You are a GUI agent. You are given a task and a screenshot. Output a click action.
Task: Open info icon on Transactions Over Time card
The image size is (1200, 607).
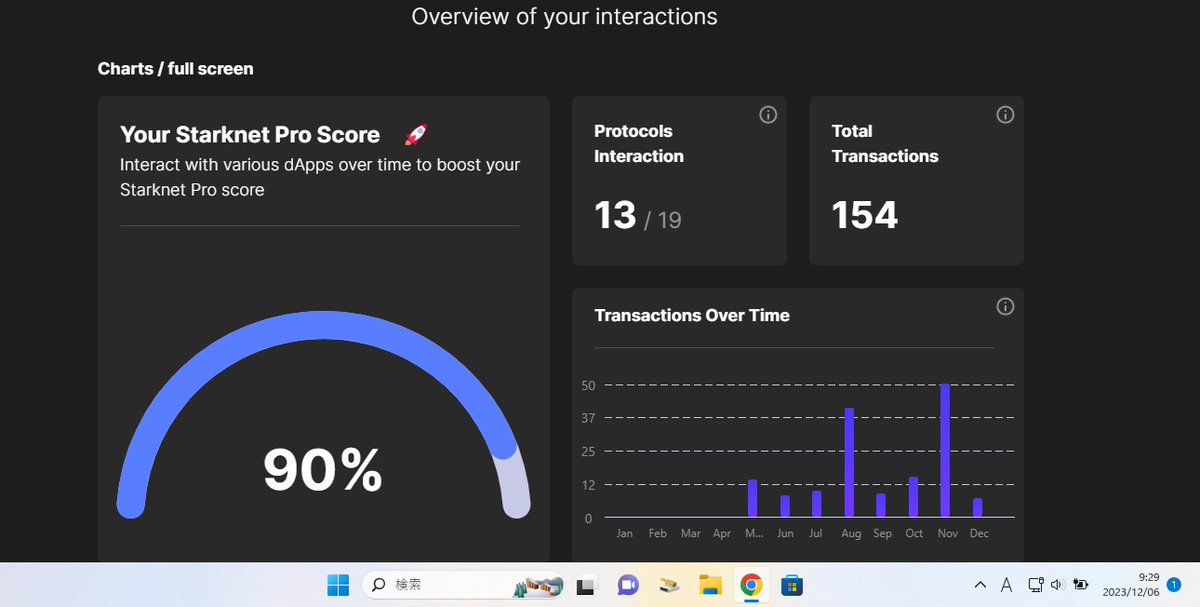click(1006, 306)
